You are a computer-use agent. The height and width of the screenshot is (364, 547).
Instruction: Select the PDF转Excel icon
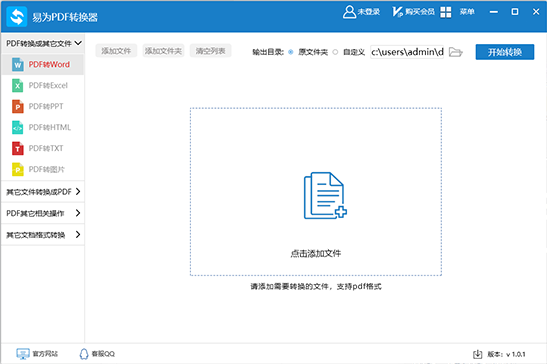click(x=18, y=86)
